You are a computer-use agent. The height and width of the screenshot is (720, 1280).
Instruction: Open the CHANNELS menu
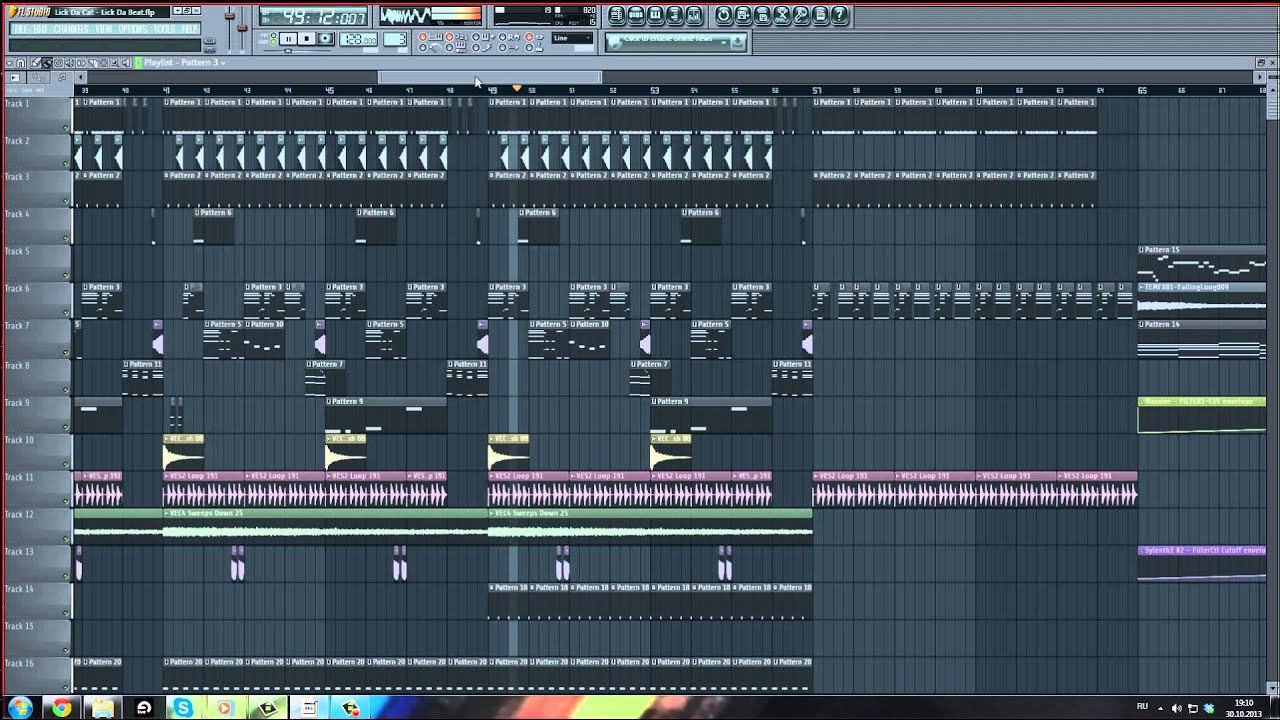(71, 28)
